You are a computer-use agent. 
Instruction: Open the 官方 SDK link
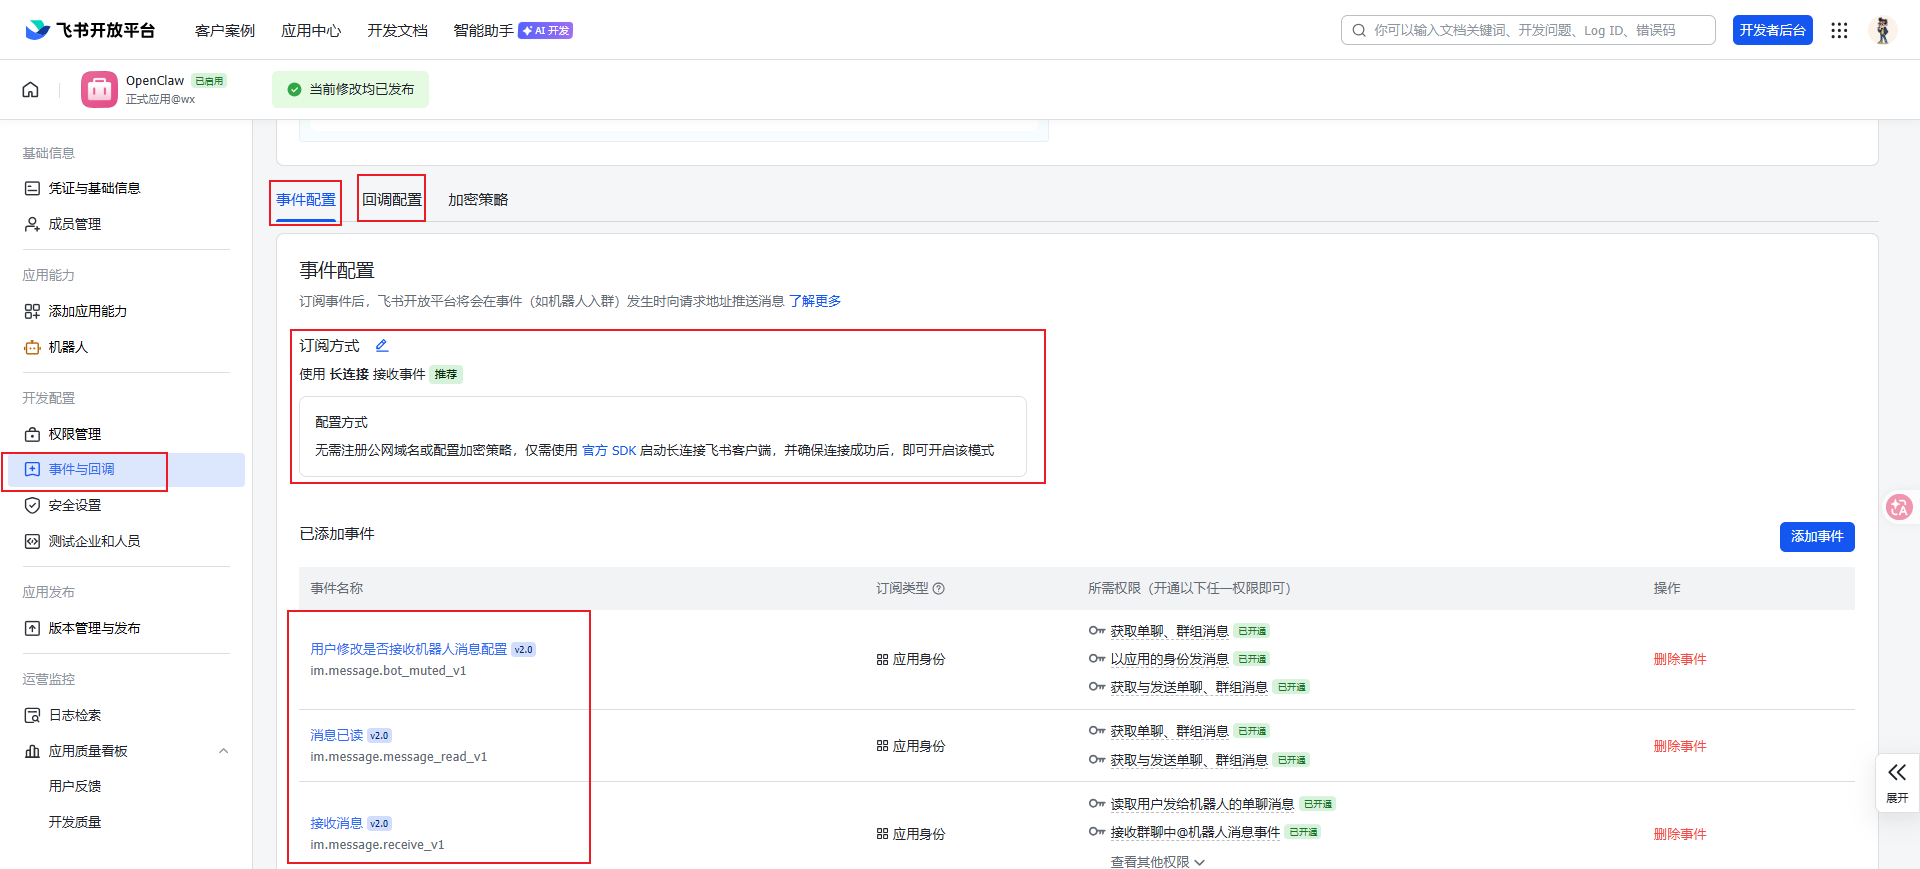click(x=609, y=451)
